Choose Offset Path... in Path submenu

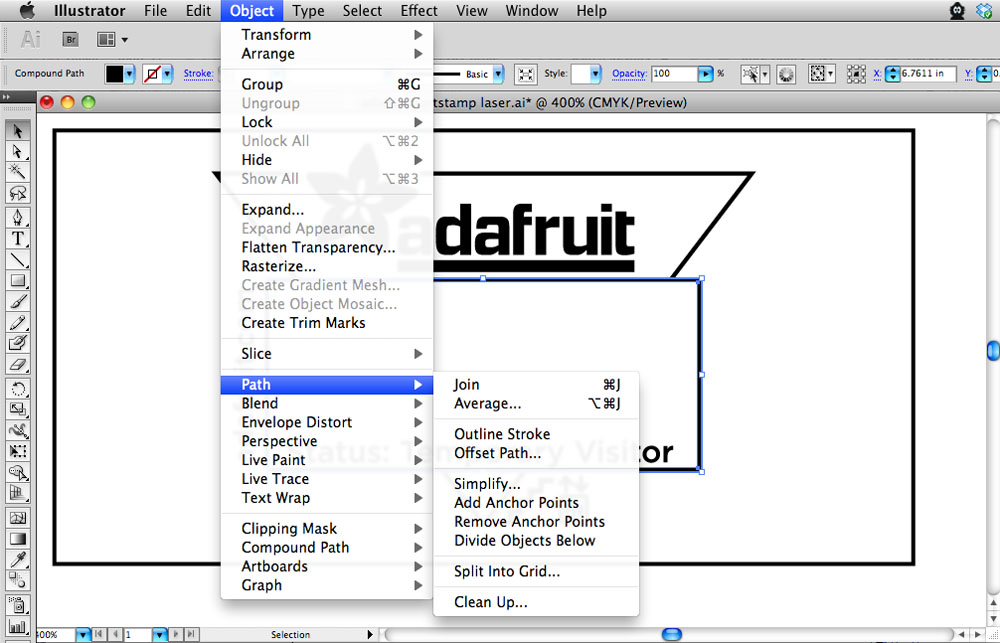point(536,453)
